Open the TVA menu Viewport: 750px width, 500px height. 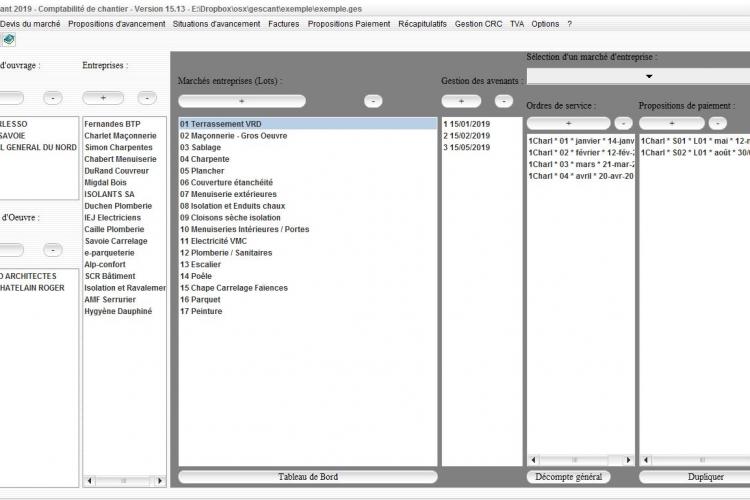(517, 24)
